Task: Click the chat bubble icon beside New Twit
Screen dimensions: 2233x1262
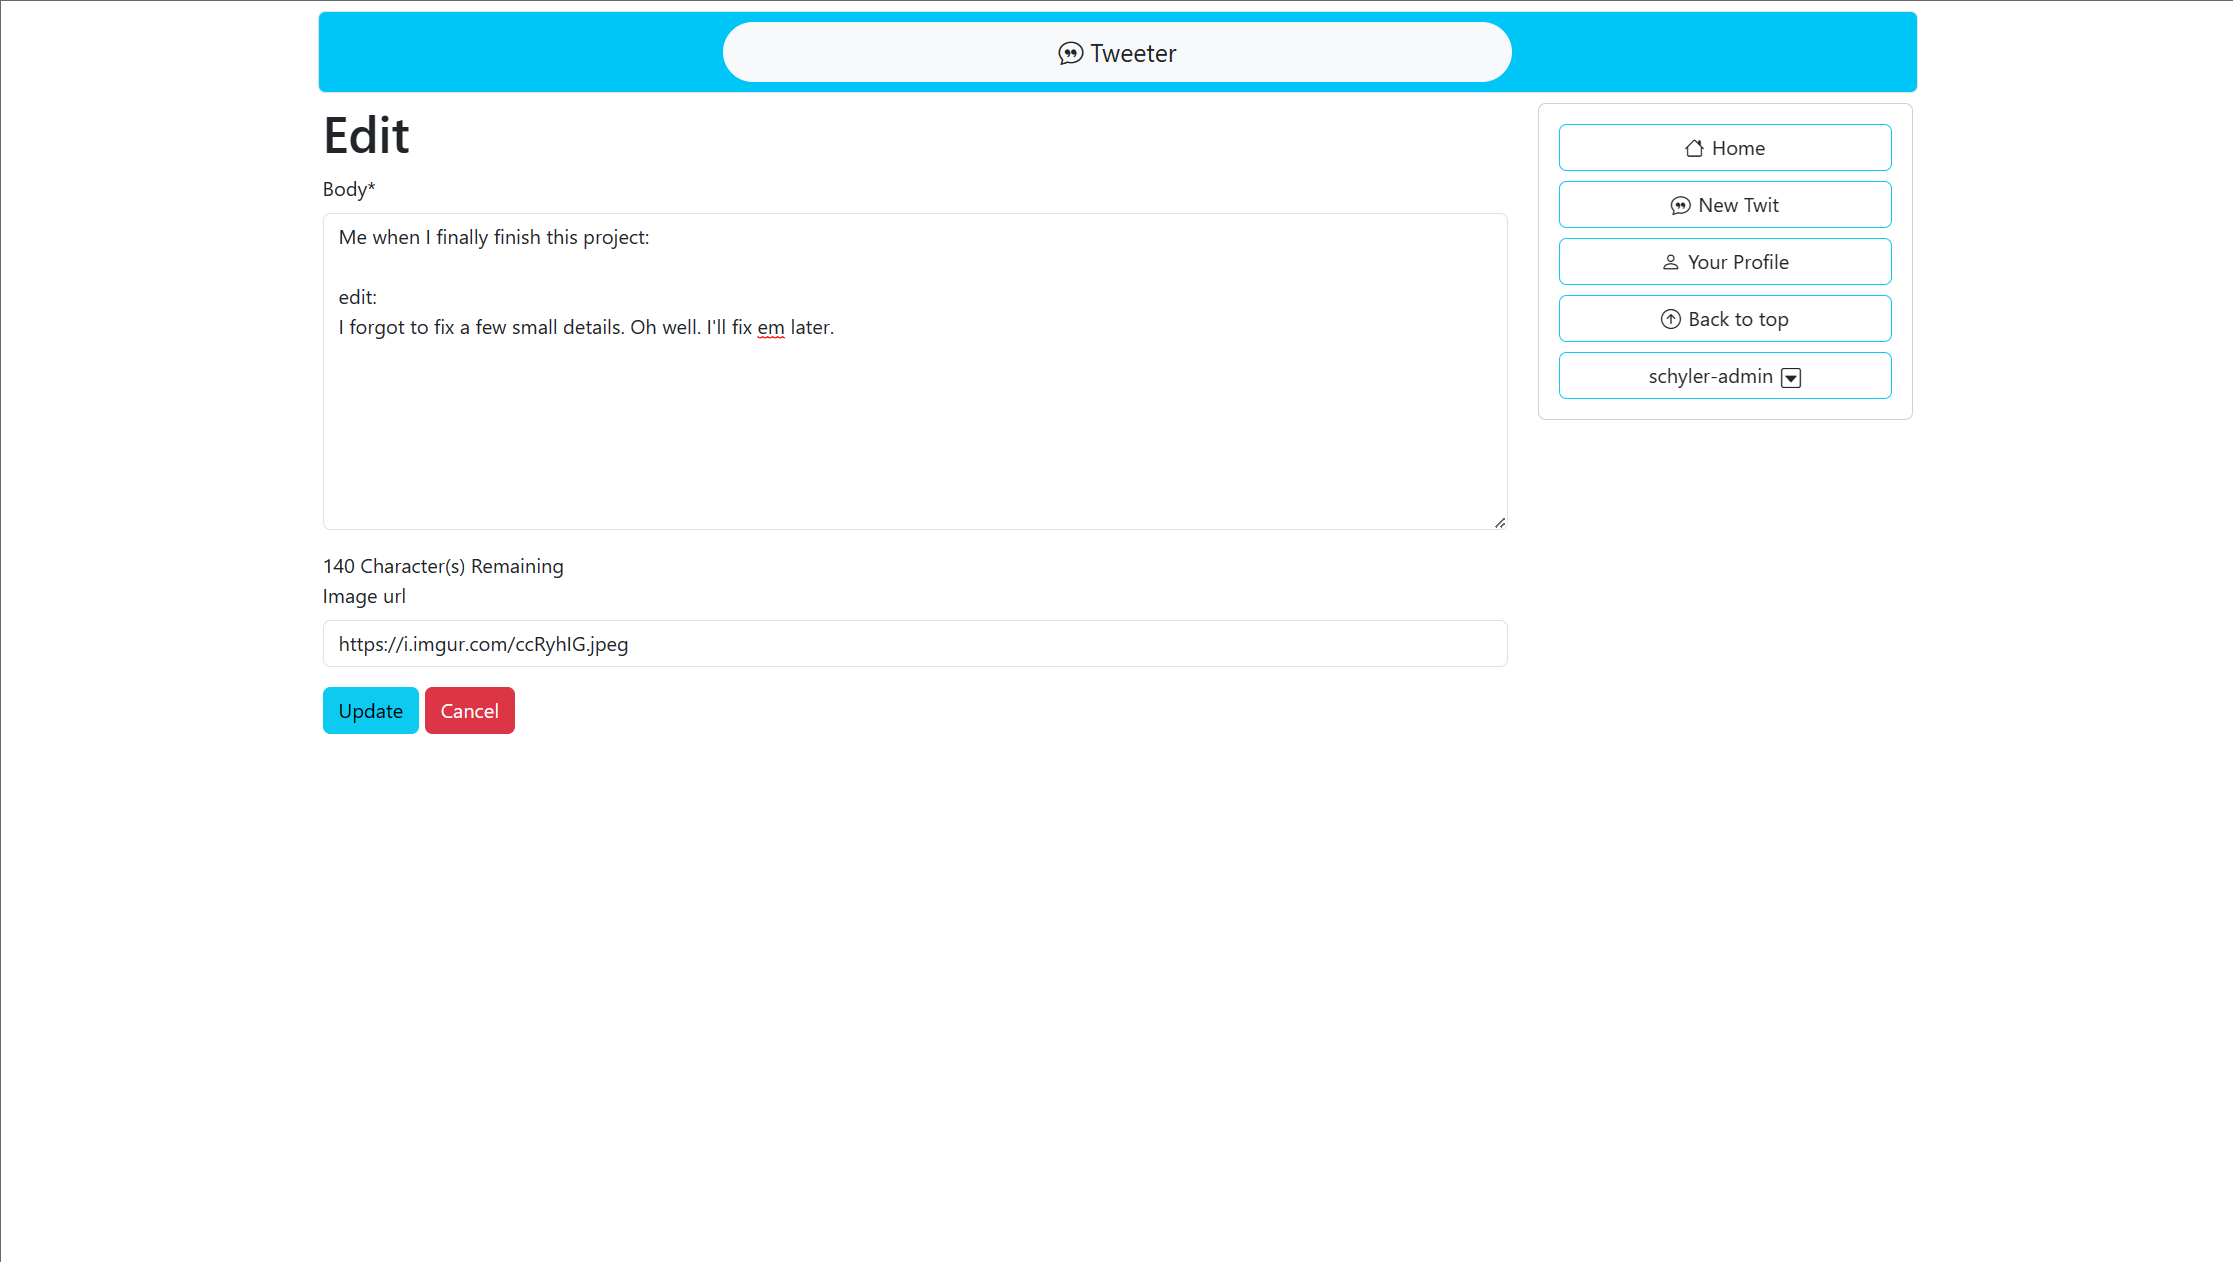Action: coord(1680,205)
